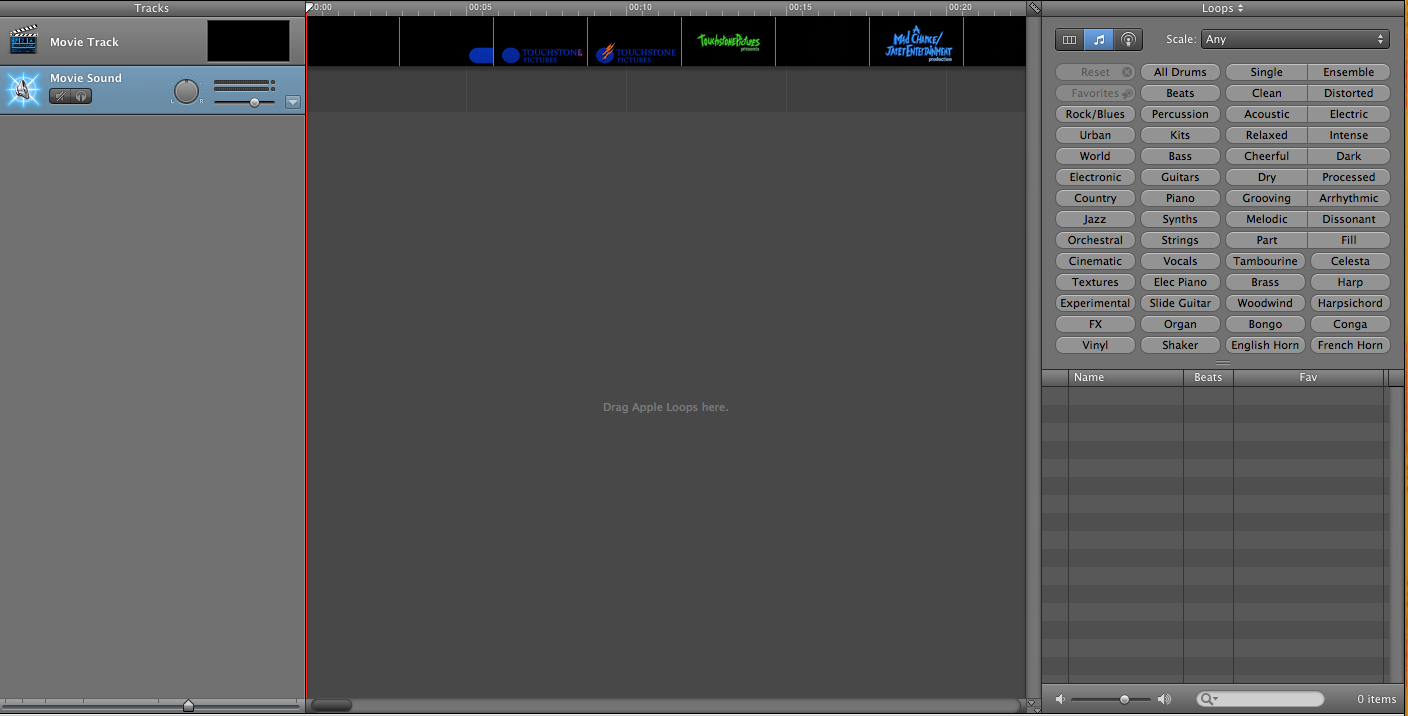Select the Strings instrument button
Viewport: 1408px width, 716px height.
pos(1180,240)
